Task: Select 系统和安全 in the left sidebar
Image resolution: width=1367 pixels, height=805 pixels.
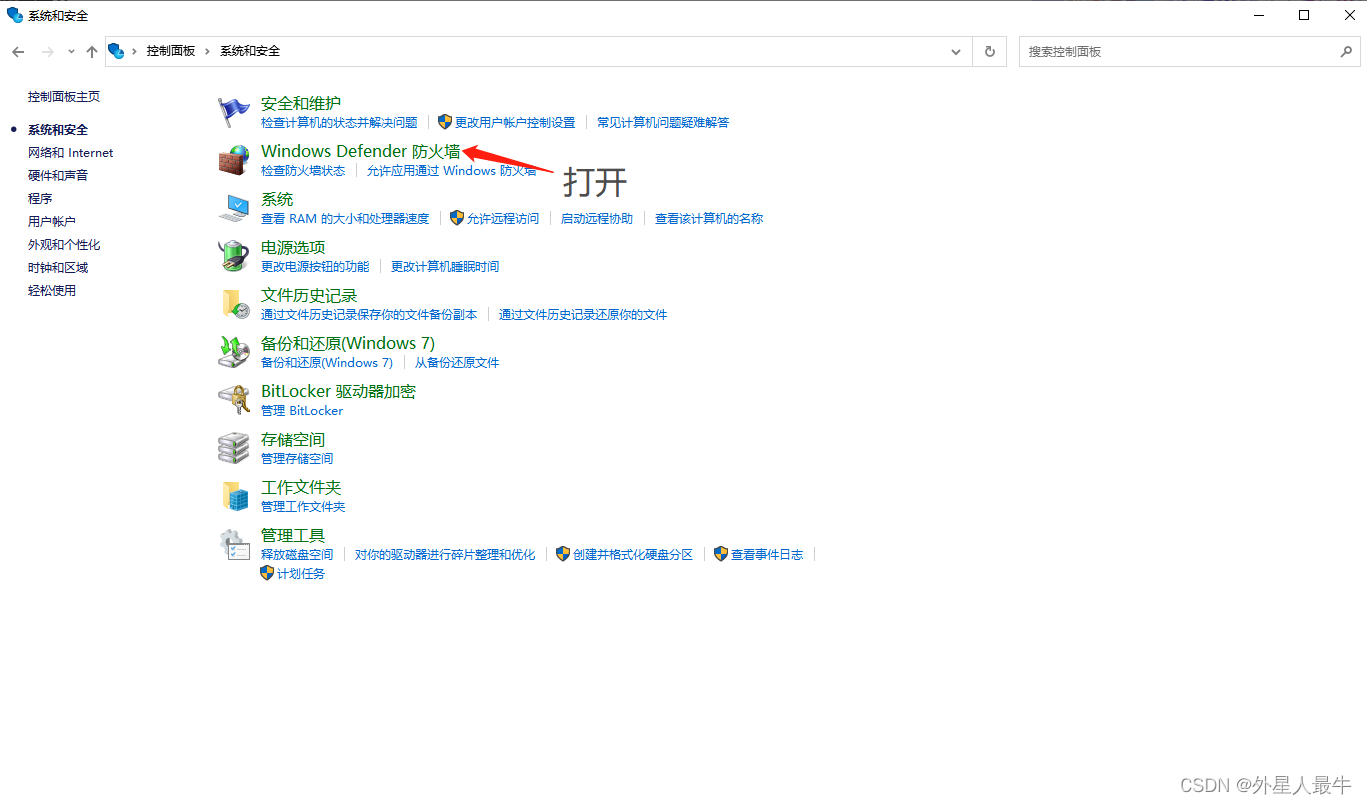Action: coord(58,130)
